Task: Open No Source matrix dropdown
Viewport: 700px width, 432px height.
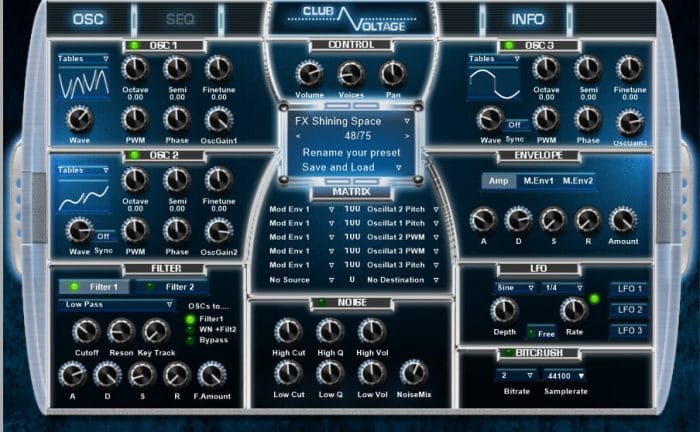Action: click(x=302, y=280)
